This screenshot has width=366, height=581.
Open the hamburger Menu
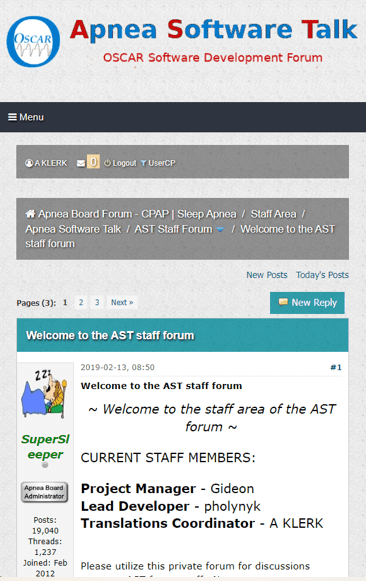click(26, 117)
